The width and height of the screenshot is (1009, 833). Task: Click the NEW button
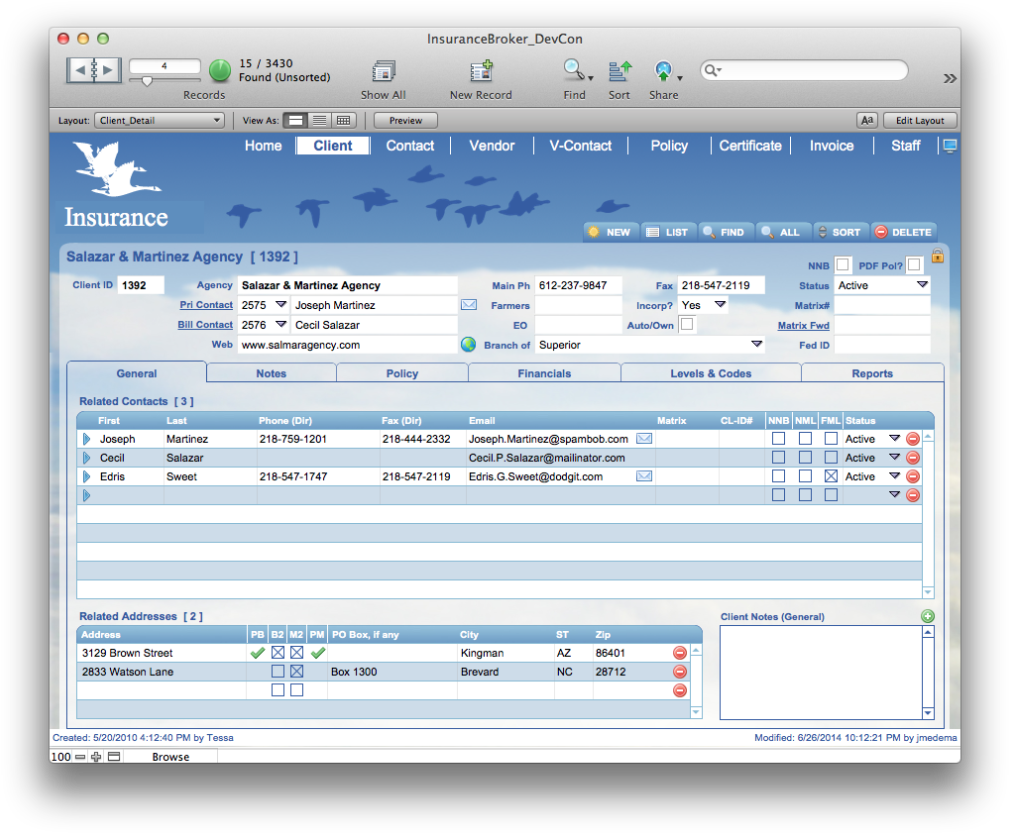[x=611, y=232]
